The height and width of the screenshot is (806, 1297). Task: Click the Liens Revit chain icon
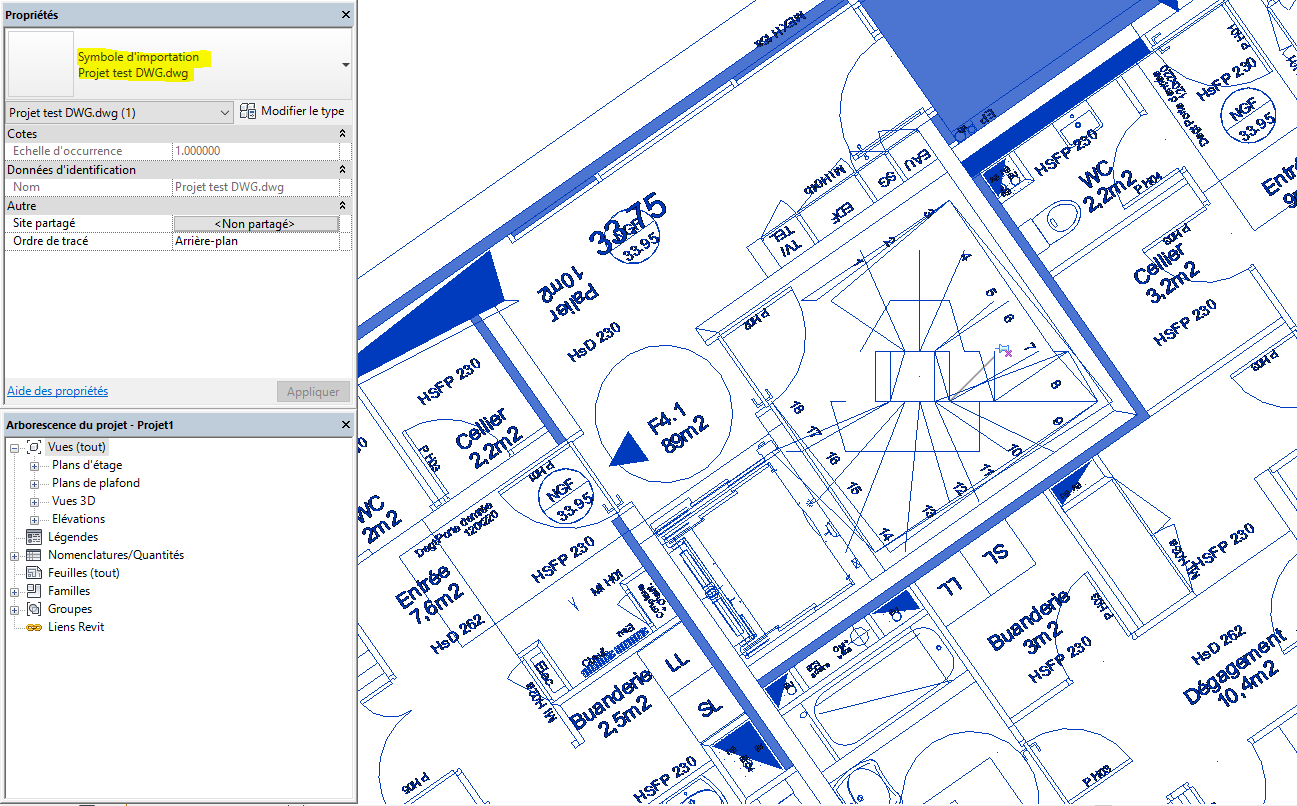[x=33, y=627]
